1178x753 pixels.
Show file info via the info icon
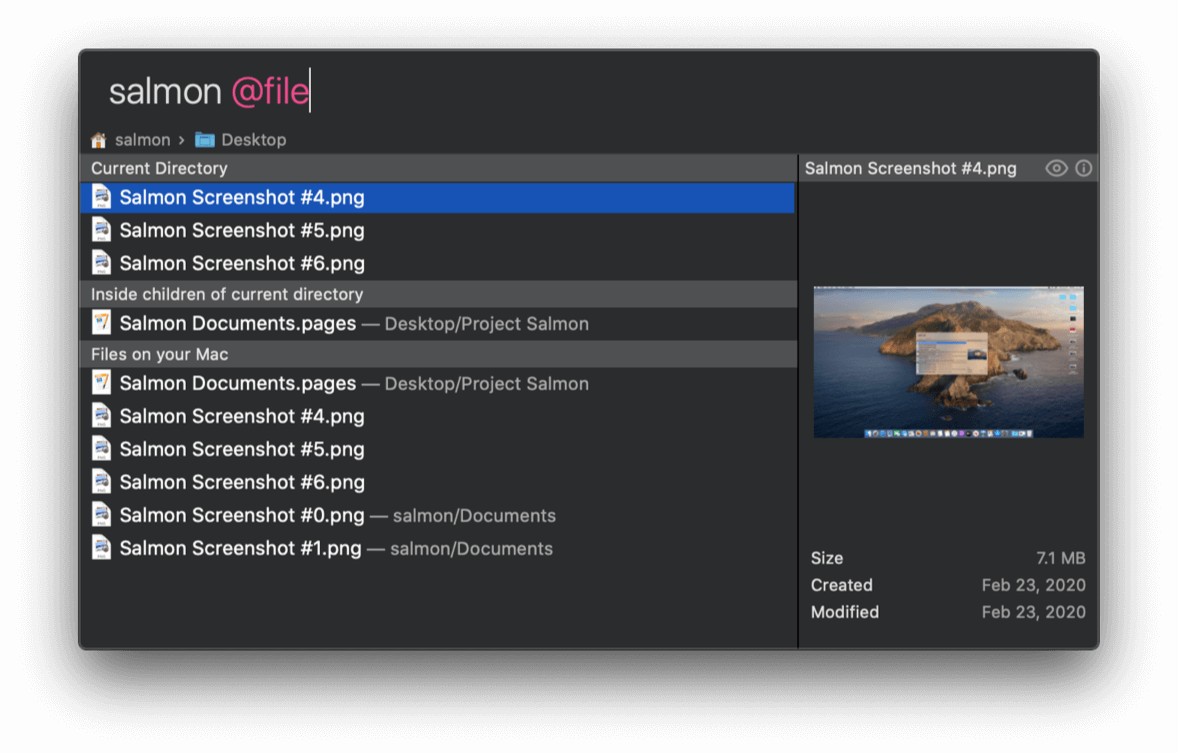point(1083,168)
